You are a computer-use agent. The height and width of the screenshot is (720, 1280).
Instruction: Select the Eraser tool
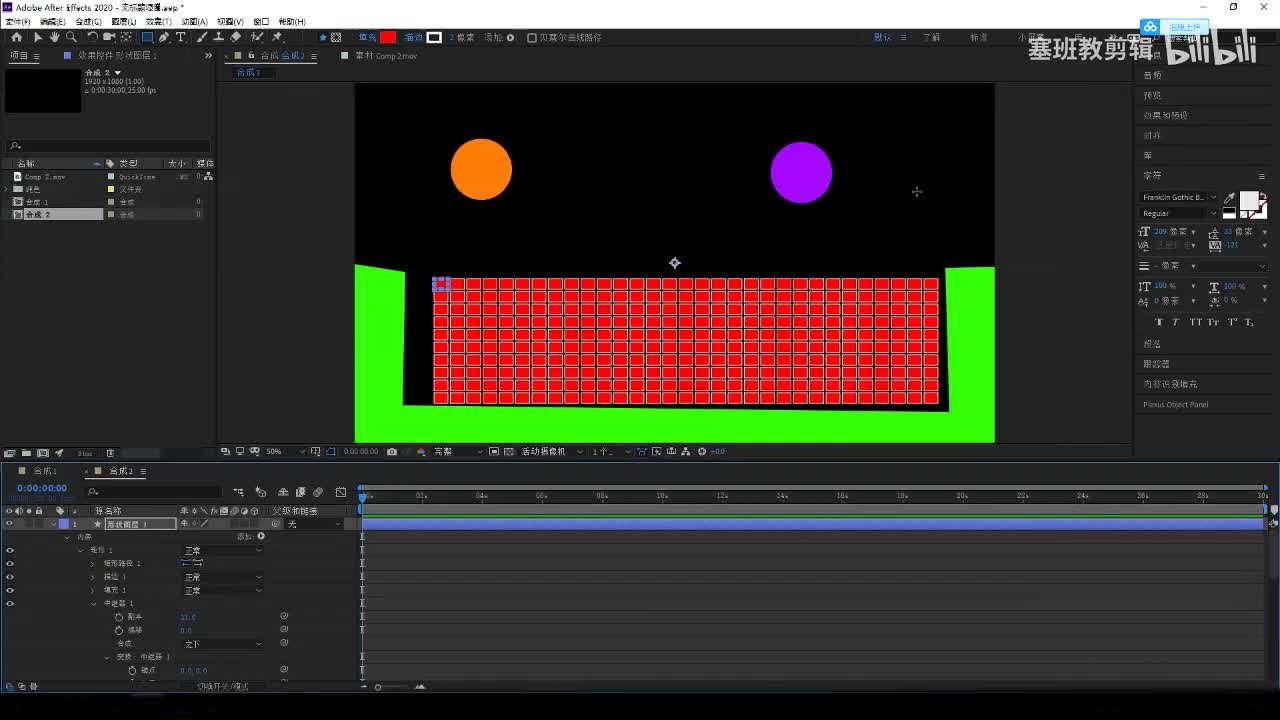coord(236,37)
